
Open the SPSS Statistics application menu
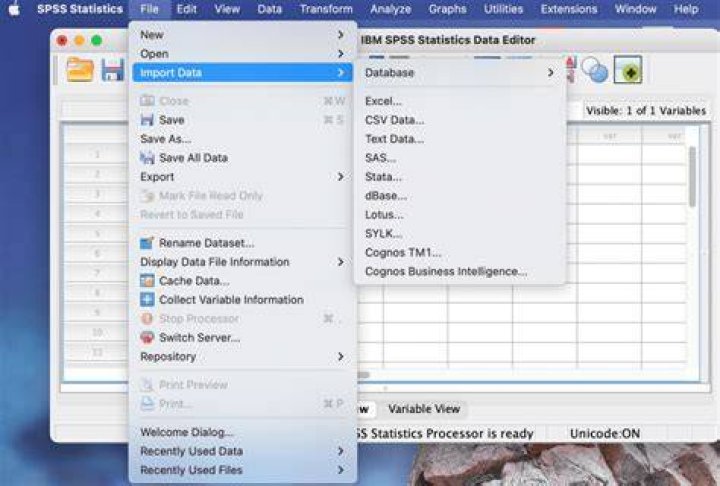pyautogui.click(x=80, y=9)
